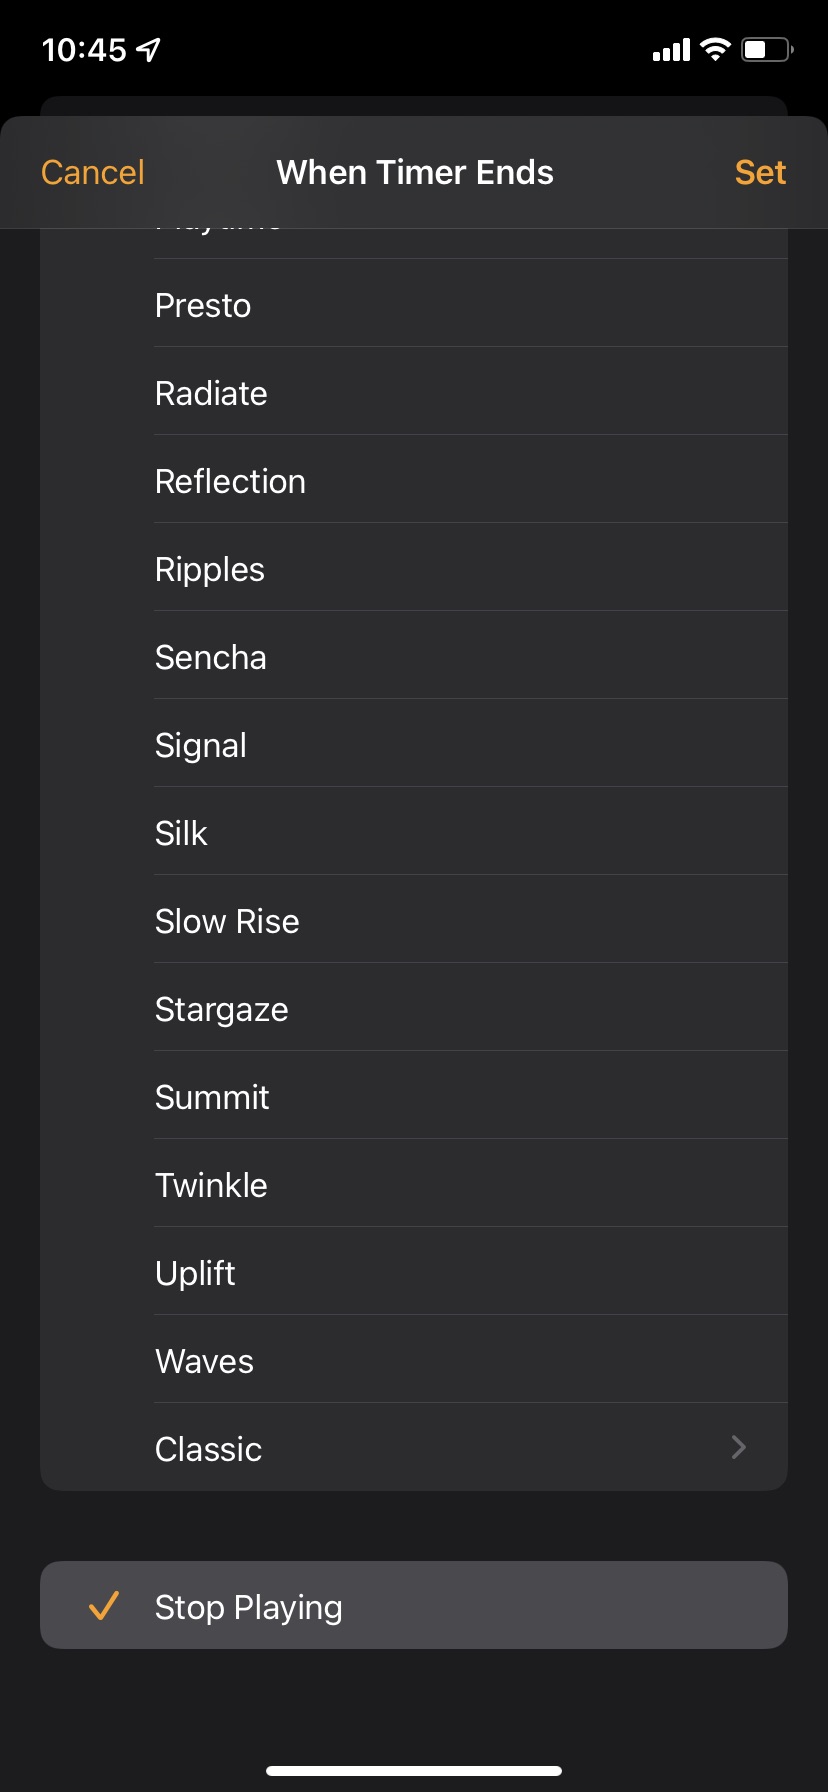Choose the Signal tone
The height and width of the screenshot is (1792, 828).
pyautogui.click(x=201, y=745)
